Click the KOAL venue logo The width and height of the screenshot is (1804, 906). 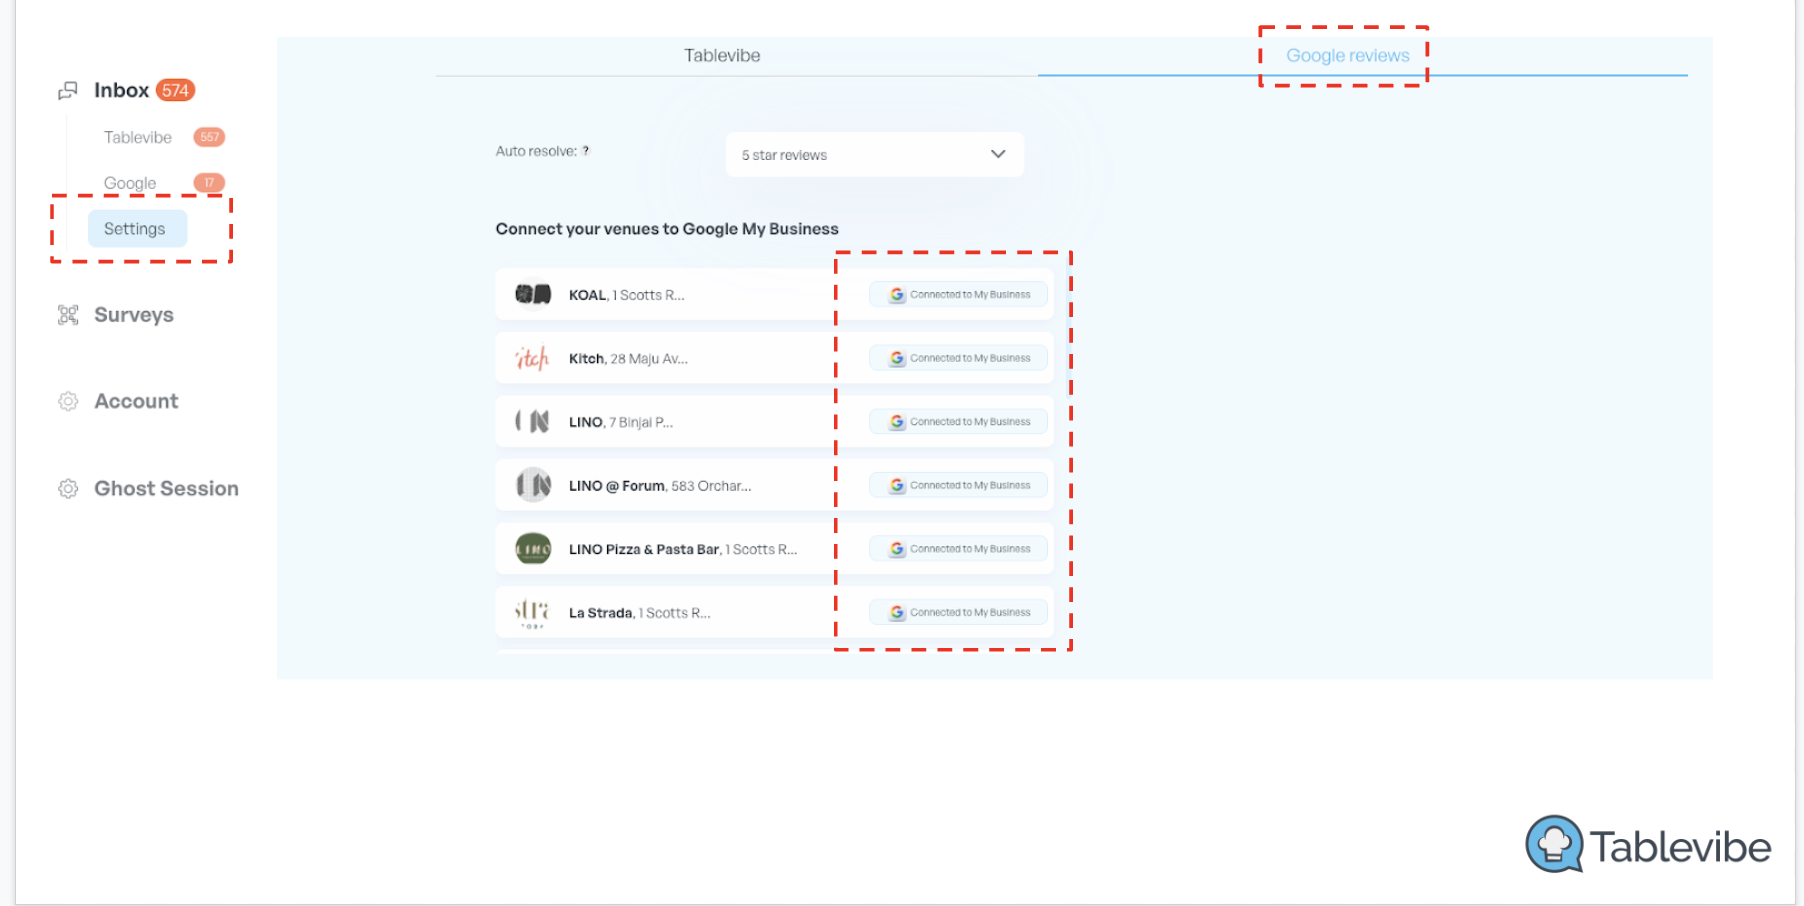533,294
